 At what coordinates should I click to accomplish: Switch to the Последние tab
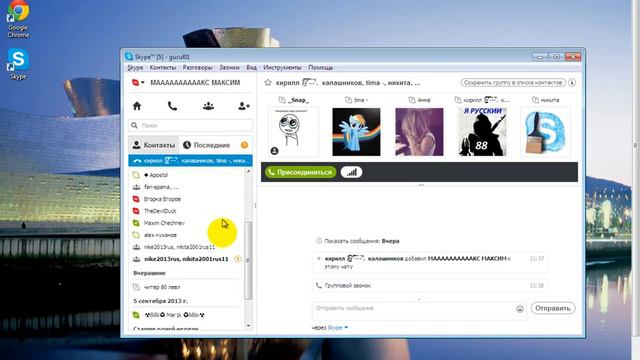tap(206, 145)
